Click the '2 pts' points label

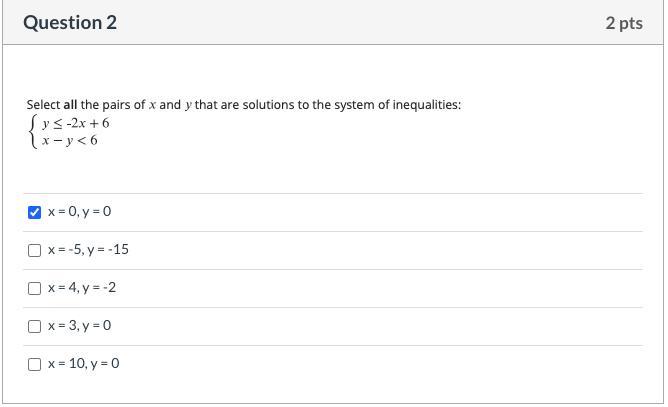[x=623, y=22]
